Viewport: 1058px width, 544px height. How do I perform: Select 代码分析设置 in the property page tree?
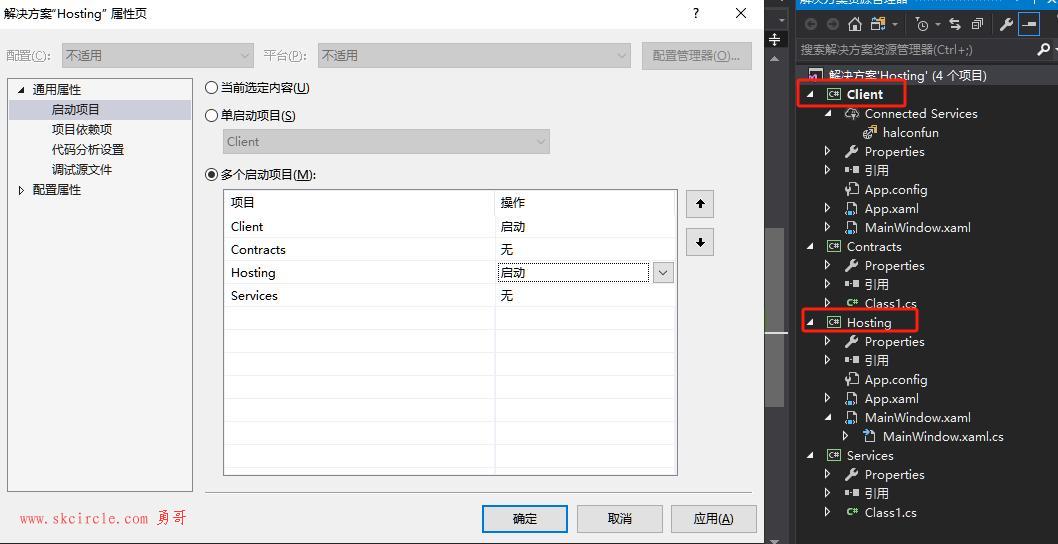click(x=88, y=150)
